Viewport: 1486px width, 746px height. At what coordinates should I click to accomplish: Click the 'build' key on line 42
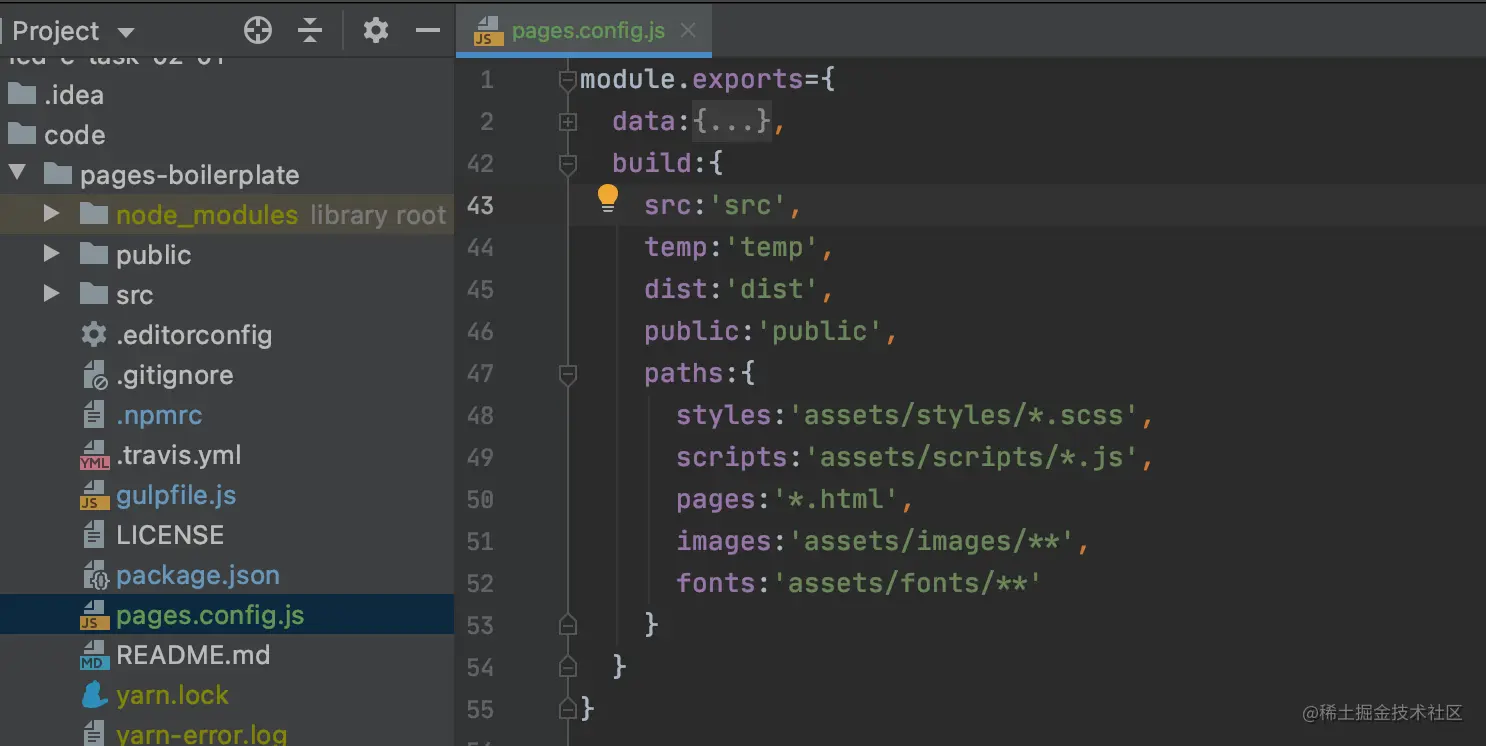(x=652, y=163)
